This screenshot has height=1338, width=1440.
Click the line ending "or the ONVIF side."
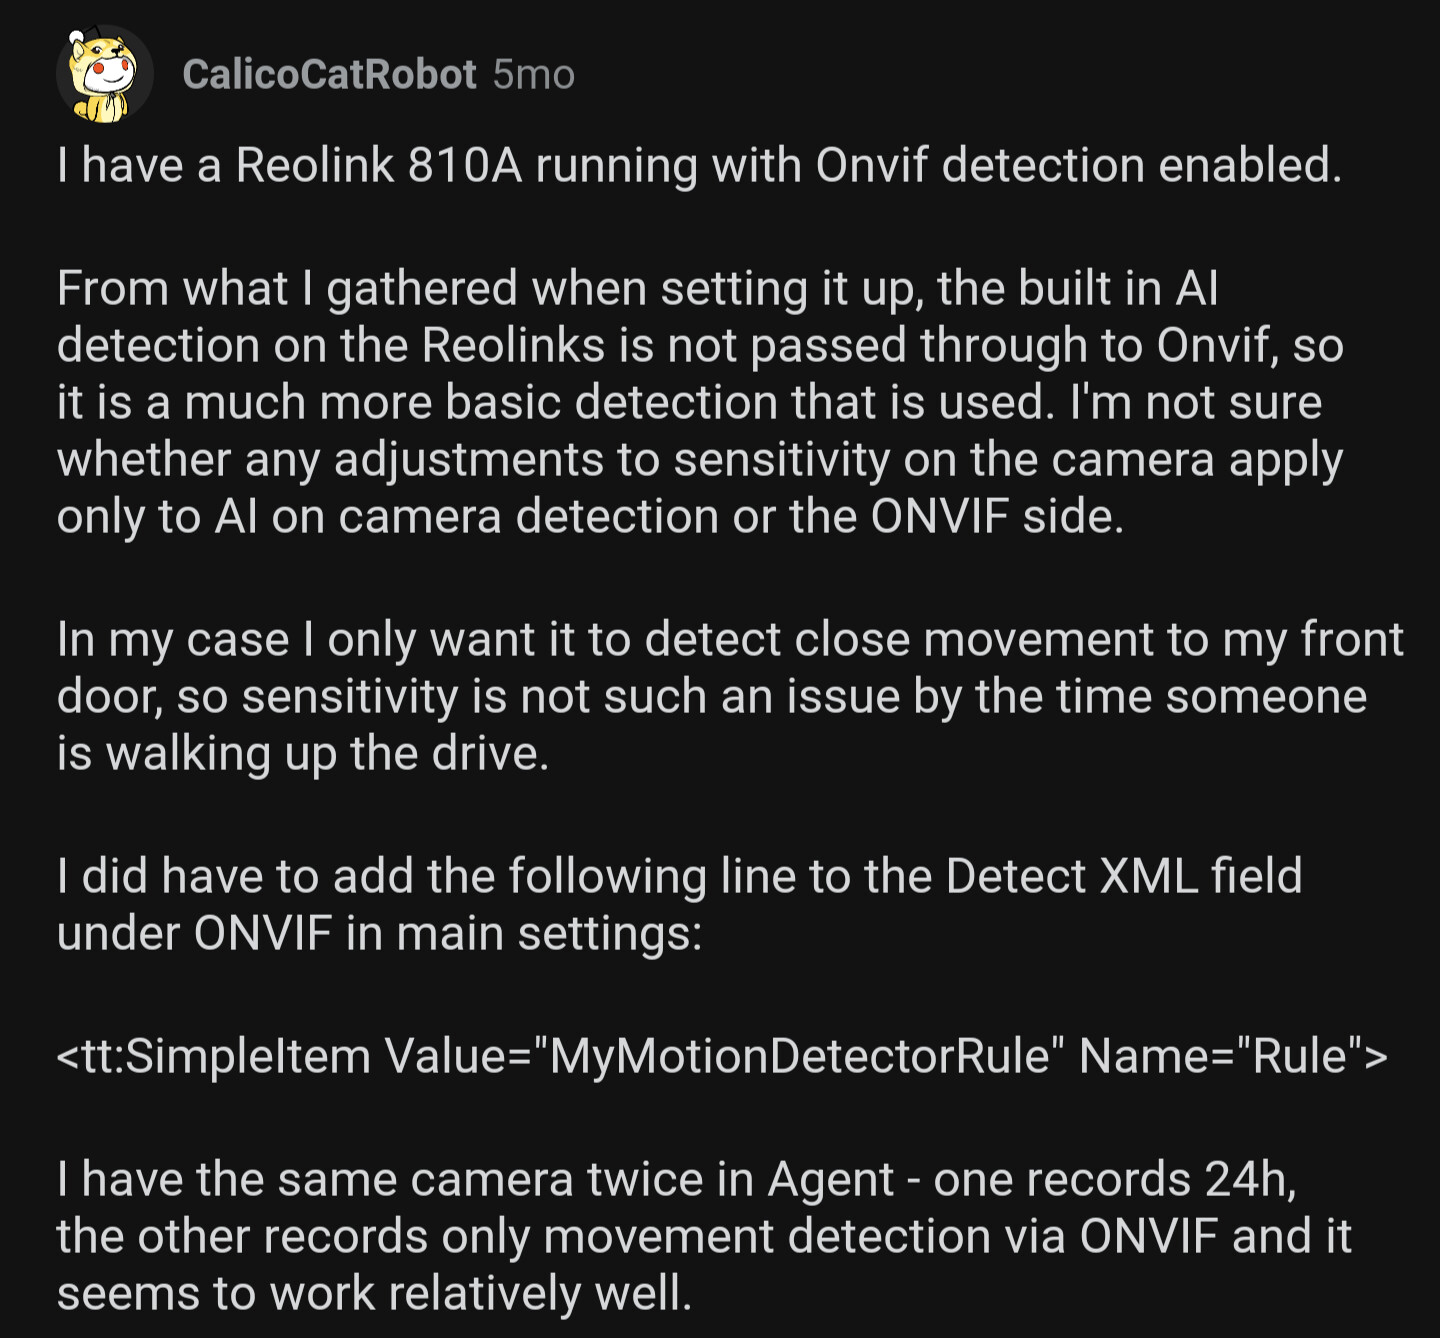click(590, 516)
